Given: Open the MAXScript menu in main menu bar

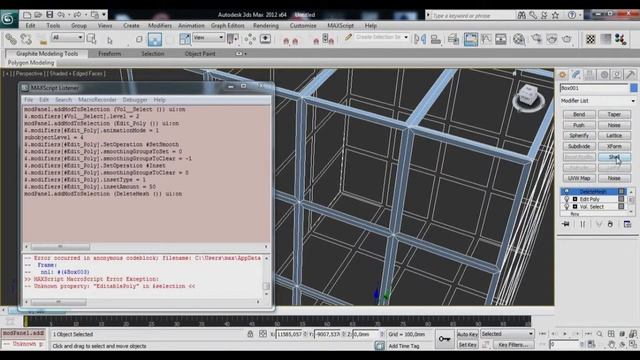Looking at the screenshot, I should 340,25.
